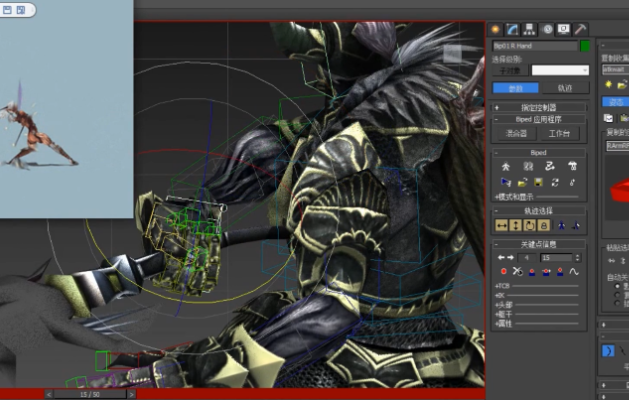Expand the 模式和显示 section
The height and width of the screenshot is (400, 629).
(514, 197)
